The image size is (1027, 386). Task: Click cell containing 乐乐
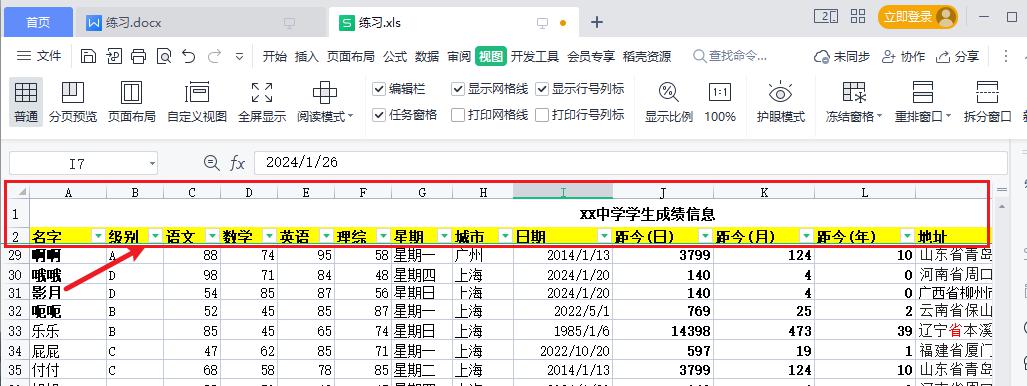[x=67, y=332]
